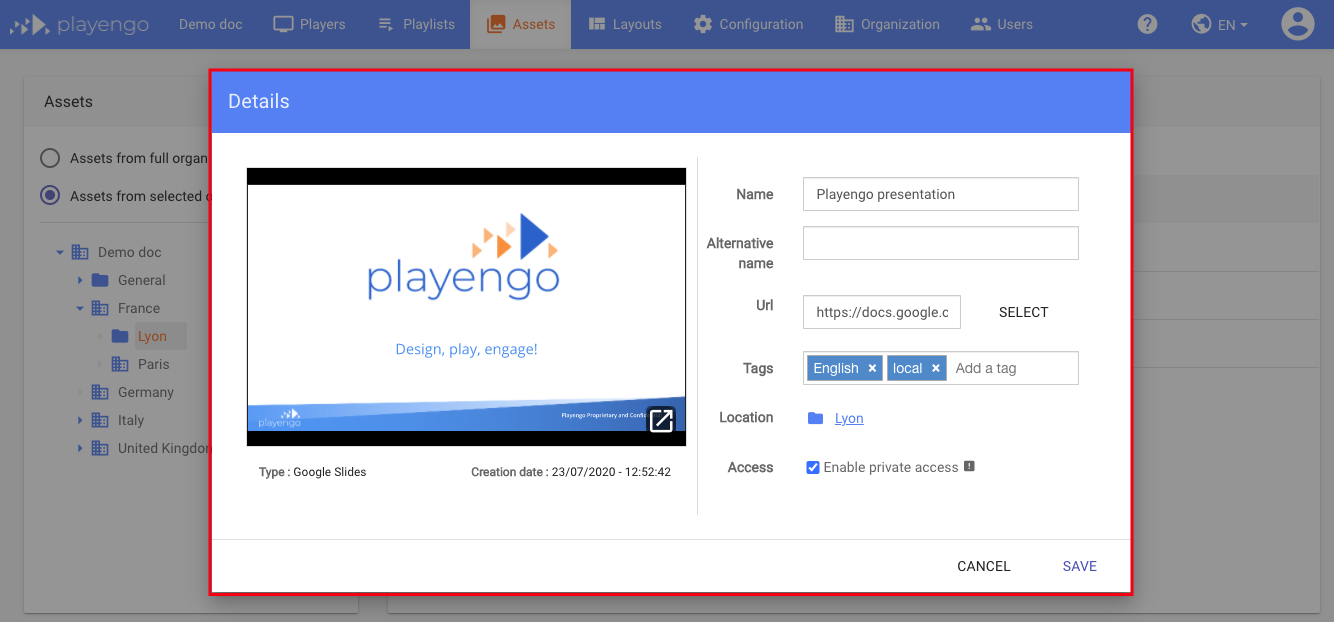Click the Lyon folder icon in tree
1334x622 pixels.
(x=120, y=336)
